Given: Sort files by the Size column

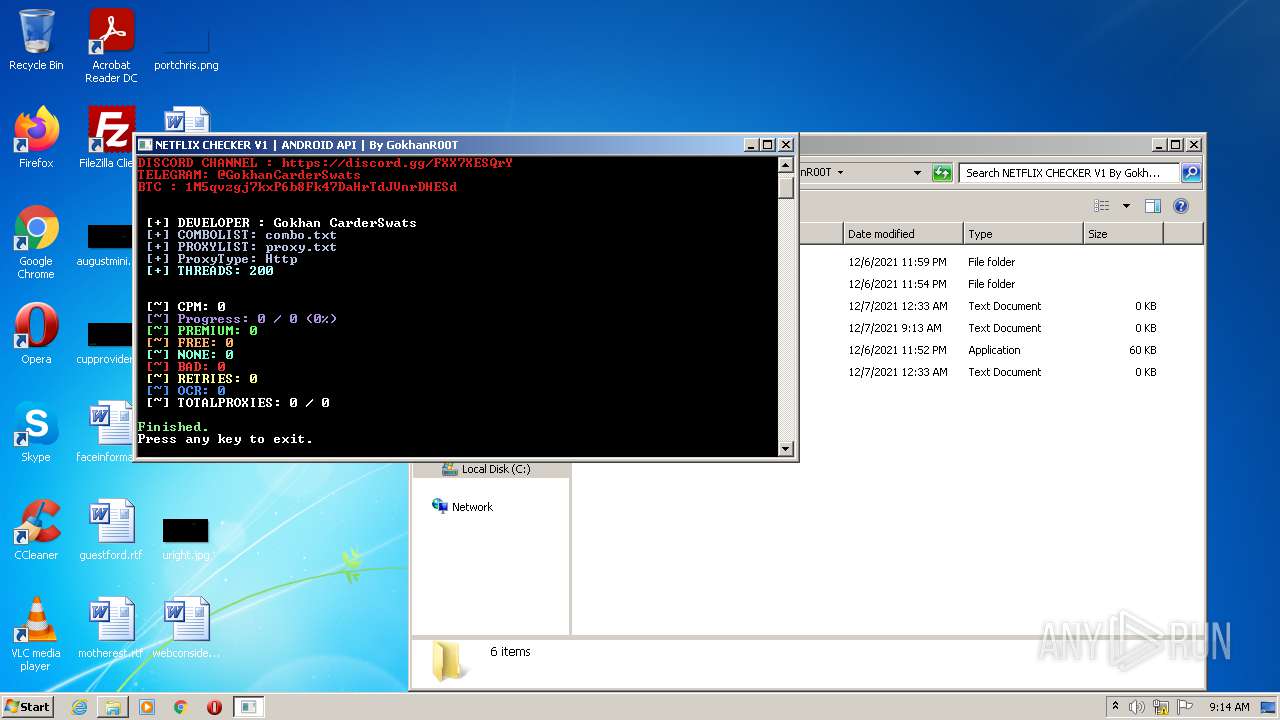Looking at the screenshot, I should pos(1123,234).
